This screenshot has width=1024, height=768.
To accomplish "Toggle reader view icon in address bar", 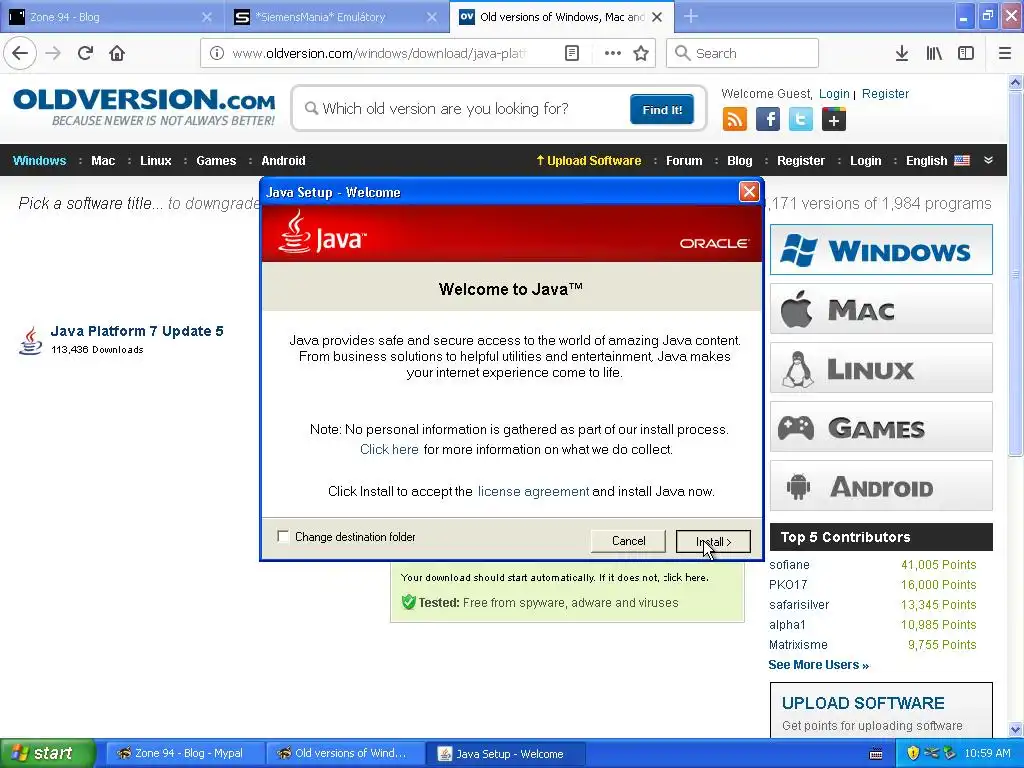I will tap(571, 53).
